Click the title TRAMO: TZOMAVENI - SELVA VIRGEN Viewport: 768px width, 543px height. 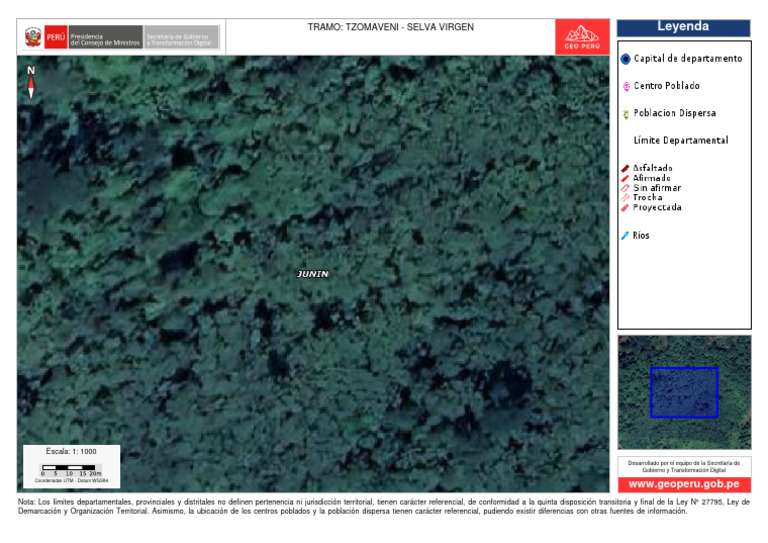tap(390, 27)
